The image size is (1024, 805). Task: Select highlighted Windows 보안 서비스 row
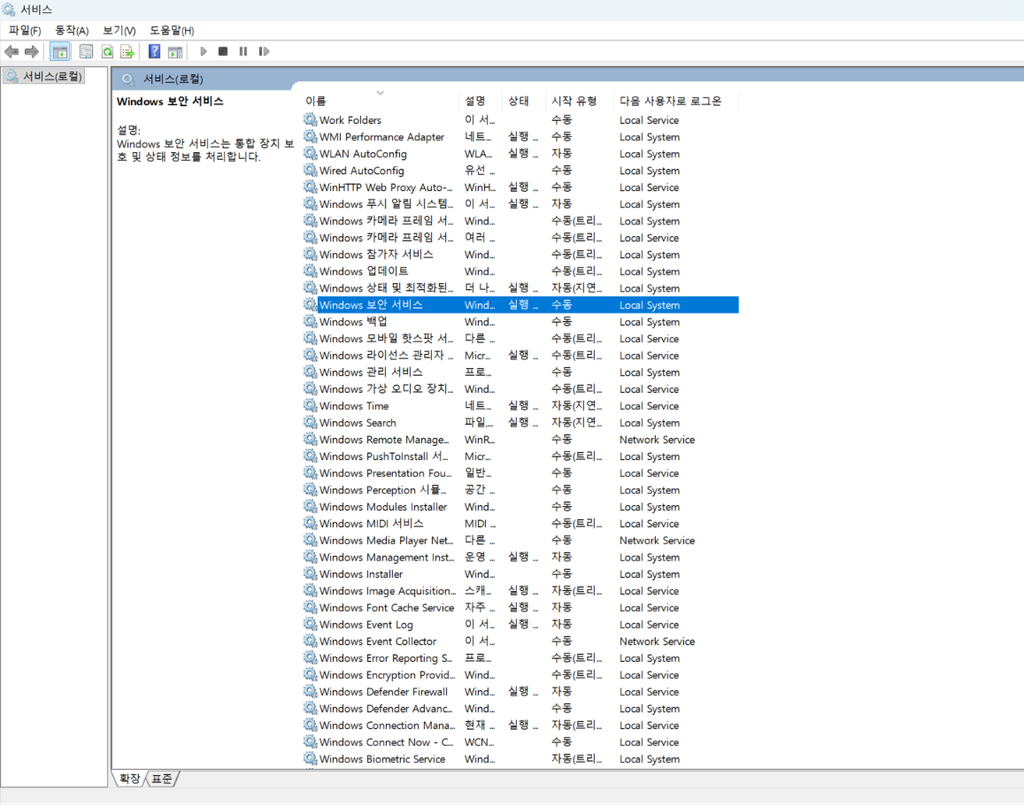(x=520, y=305)
